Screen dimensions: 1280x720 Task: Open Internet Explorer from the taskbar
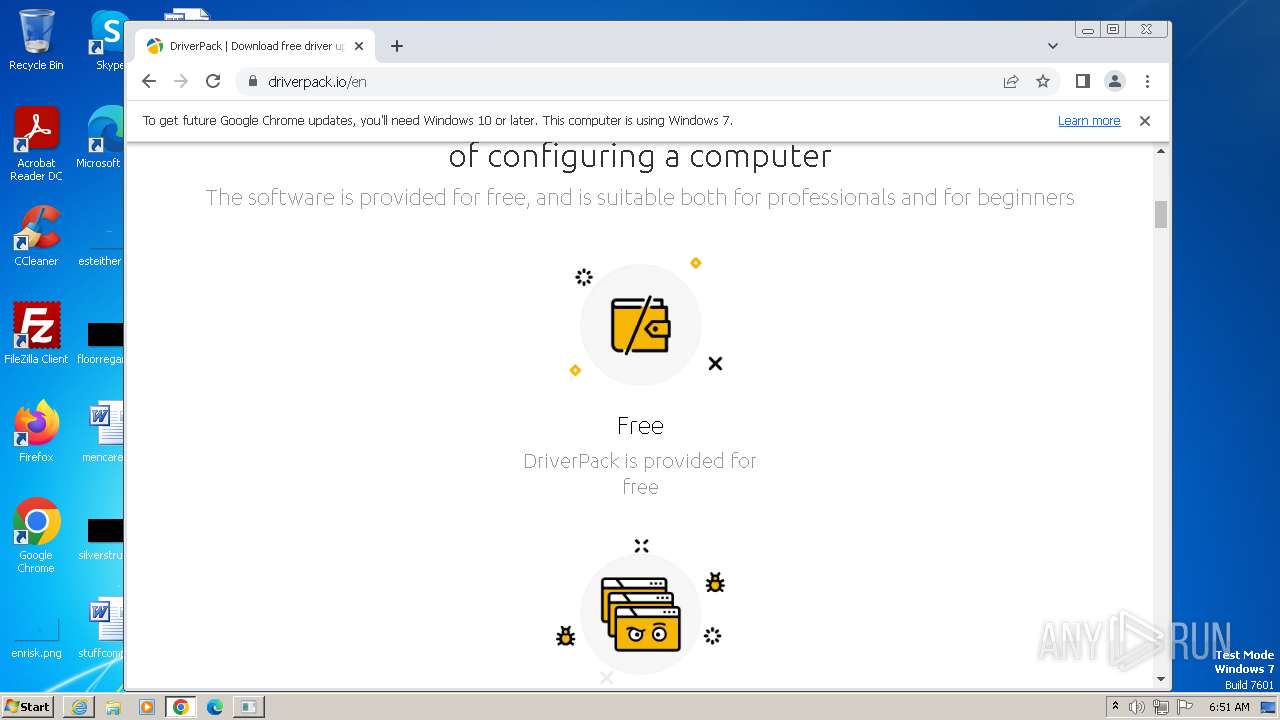coord(79,707)
